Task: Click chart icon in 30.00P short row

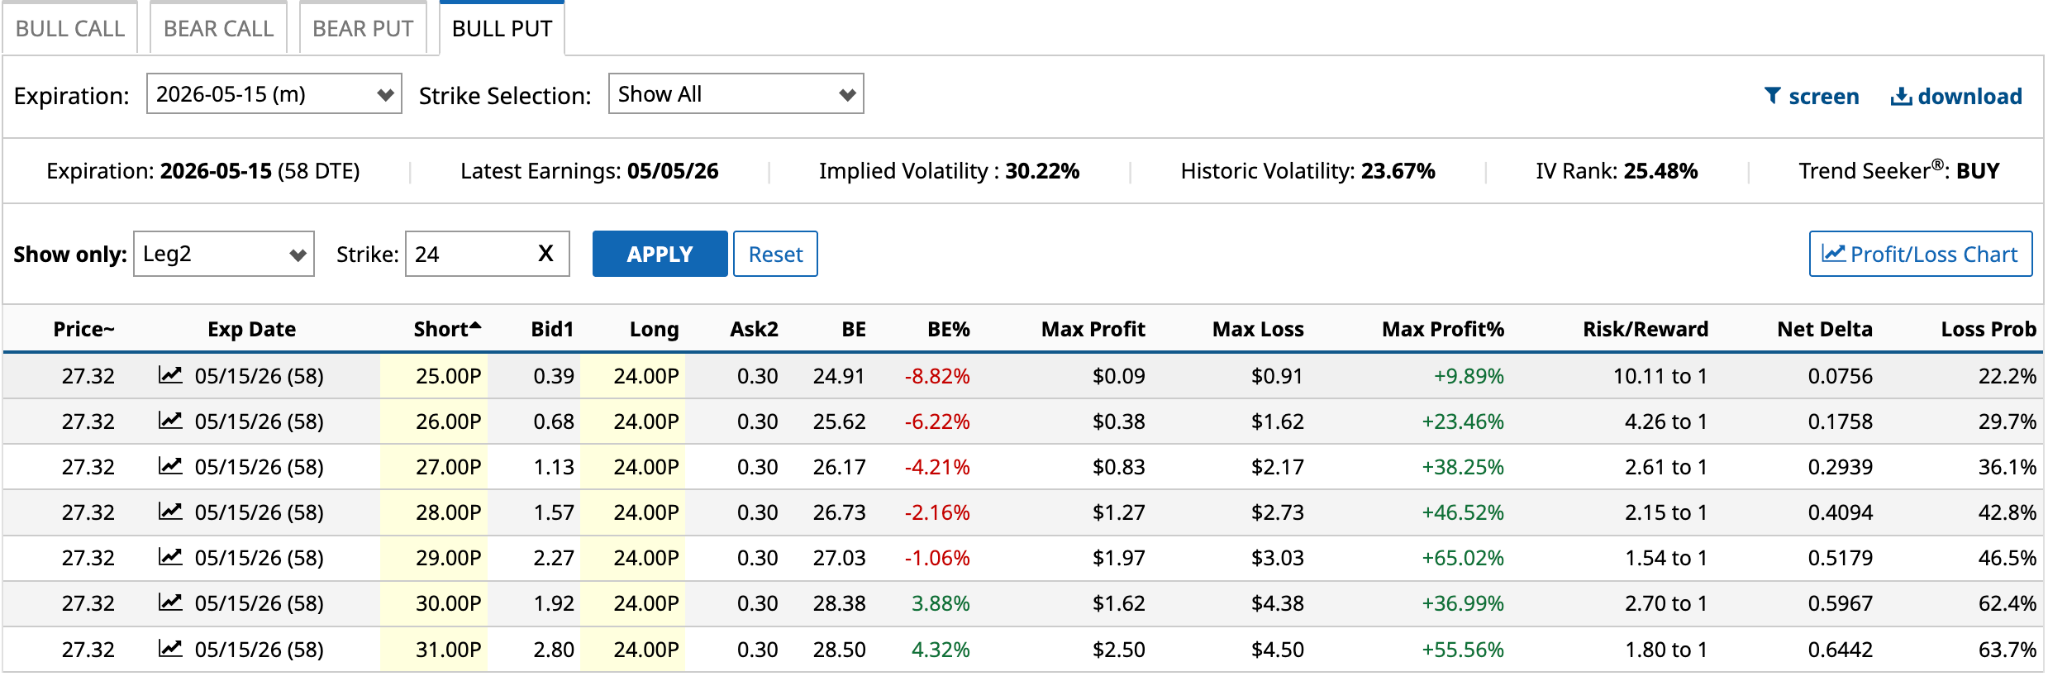Action: pos(170,603)
